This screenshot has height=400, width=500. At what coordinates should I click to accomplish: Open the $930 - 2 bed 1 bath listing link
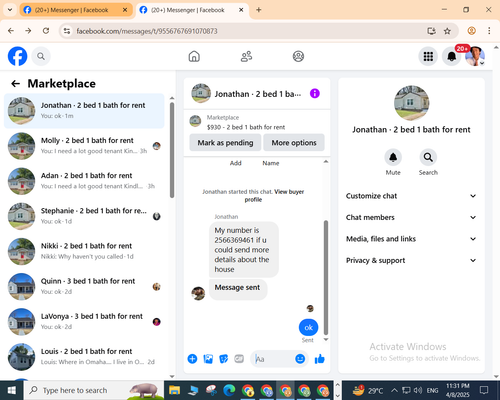pyautogui.click(x=246, y=127)
